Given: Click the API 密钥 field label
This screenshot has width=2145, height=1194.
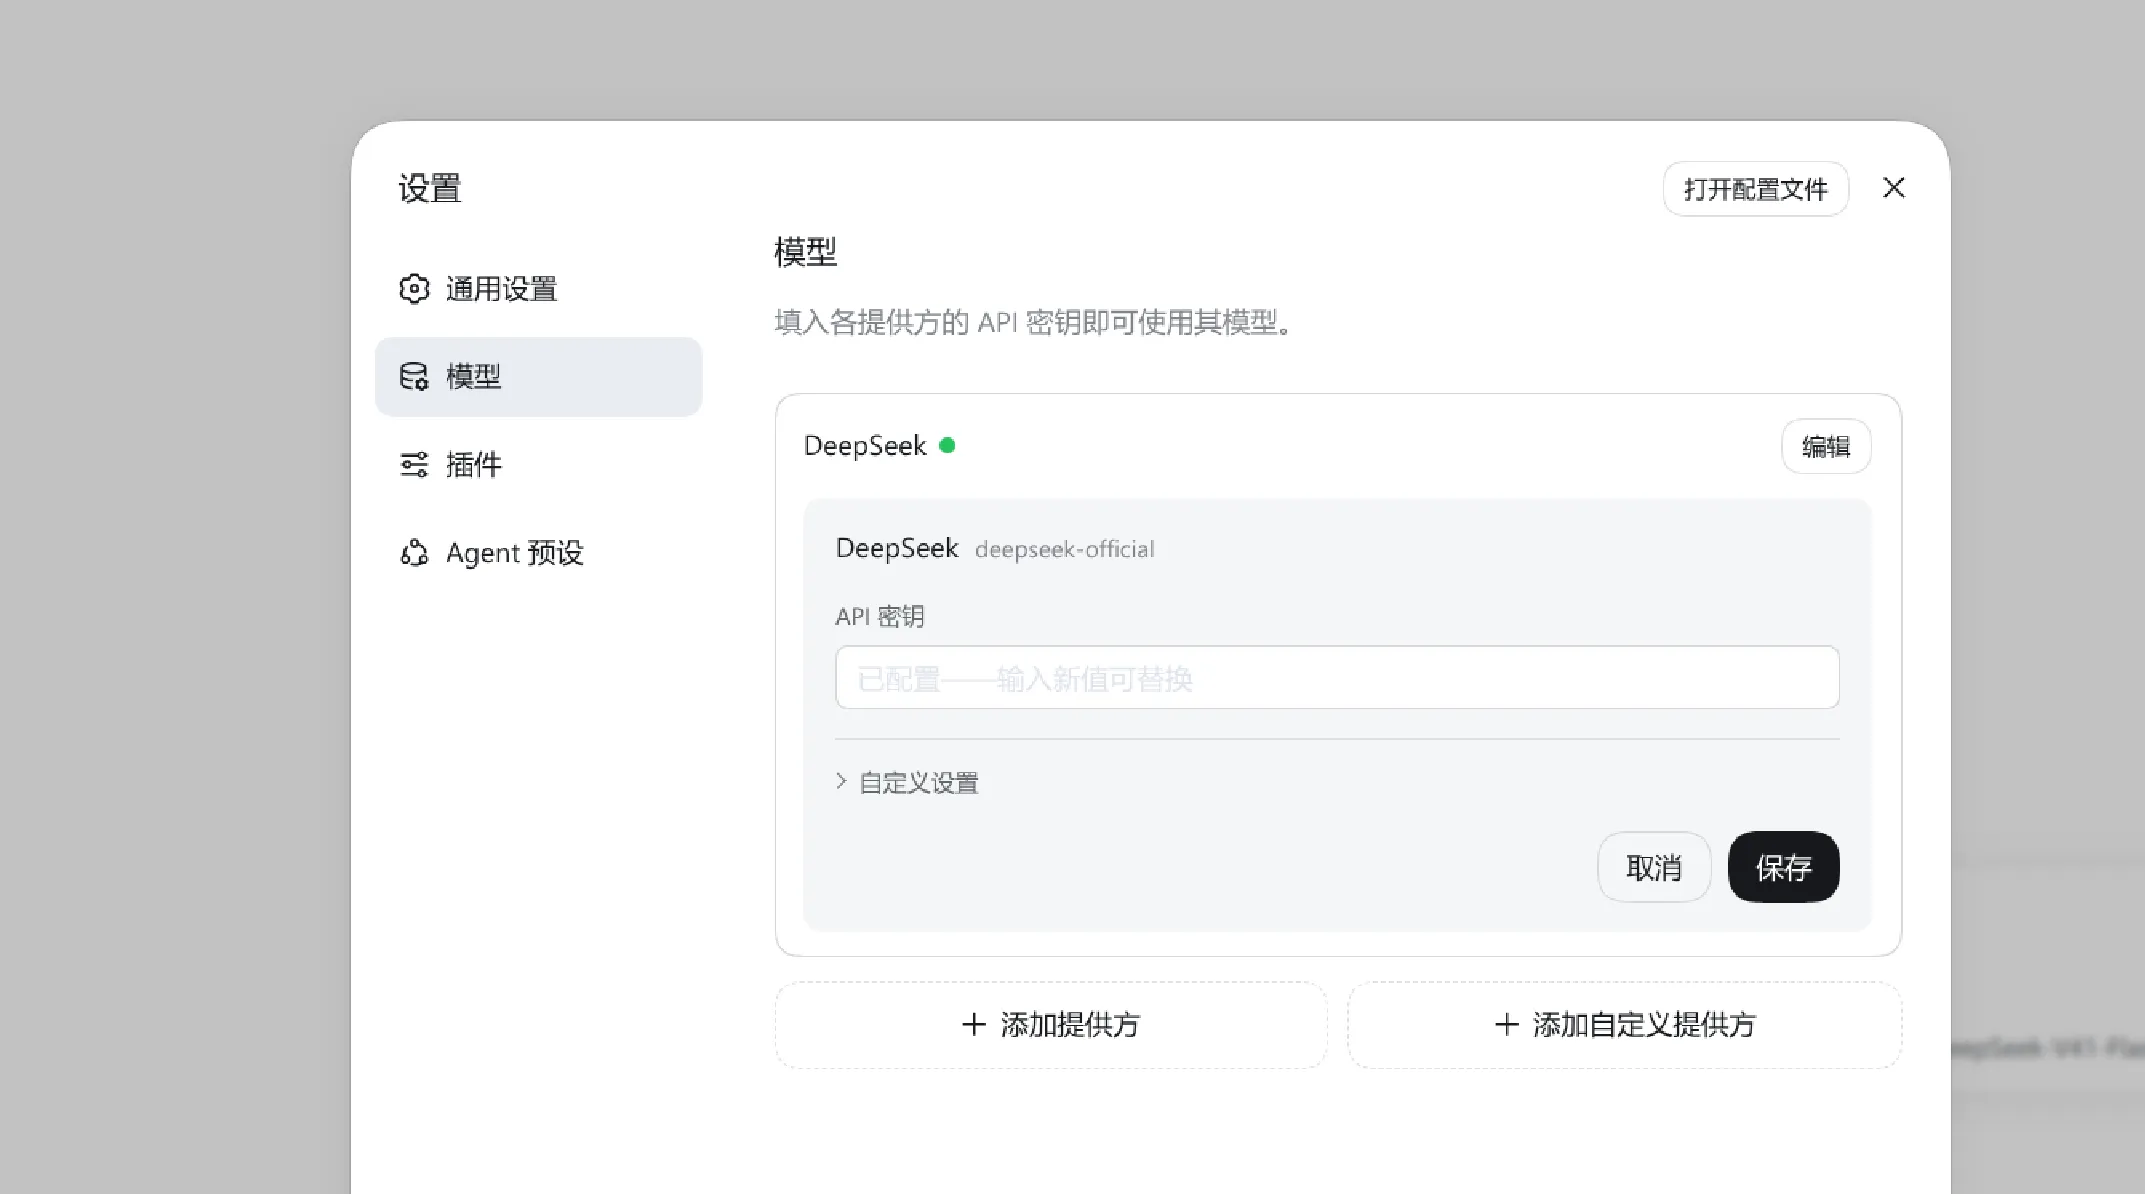Looking at the screenshot, I should click(x=880, y=617).
